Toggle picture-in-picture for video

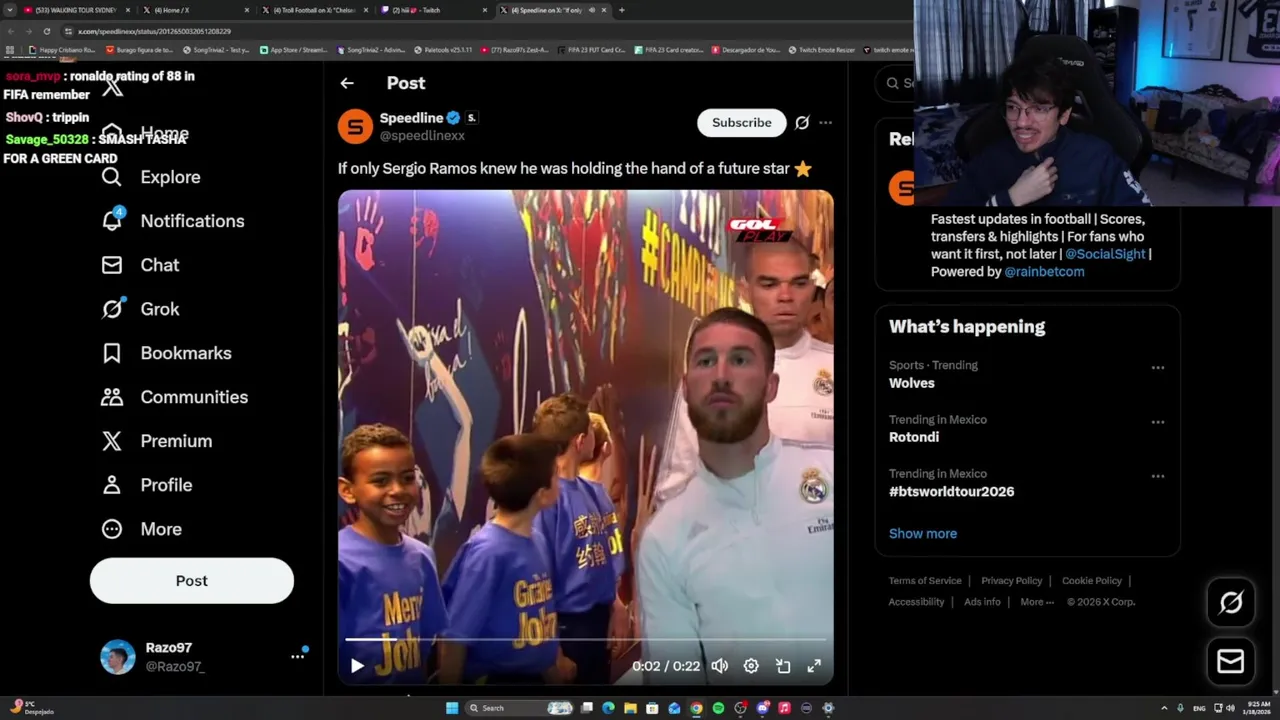[783, 666]
